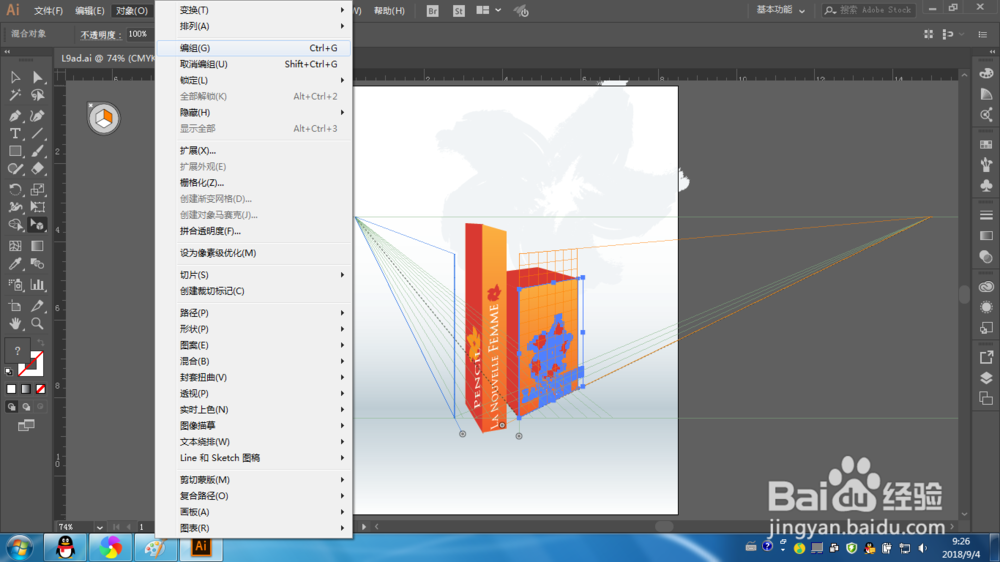Select the Column Graph tool
Image resolution: width=1000 pixels, height=562 pixels.
(x=38, y=285)
